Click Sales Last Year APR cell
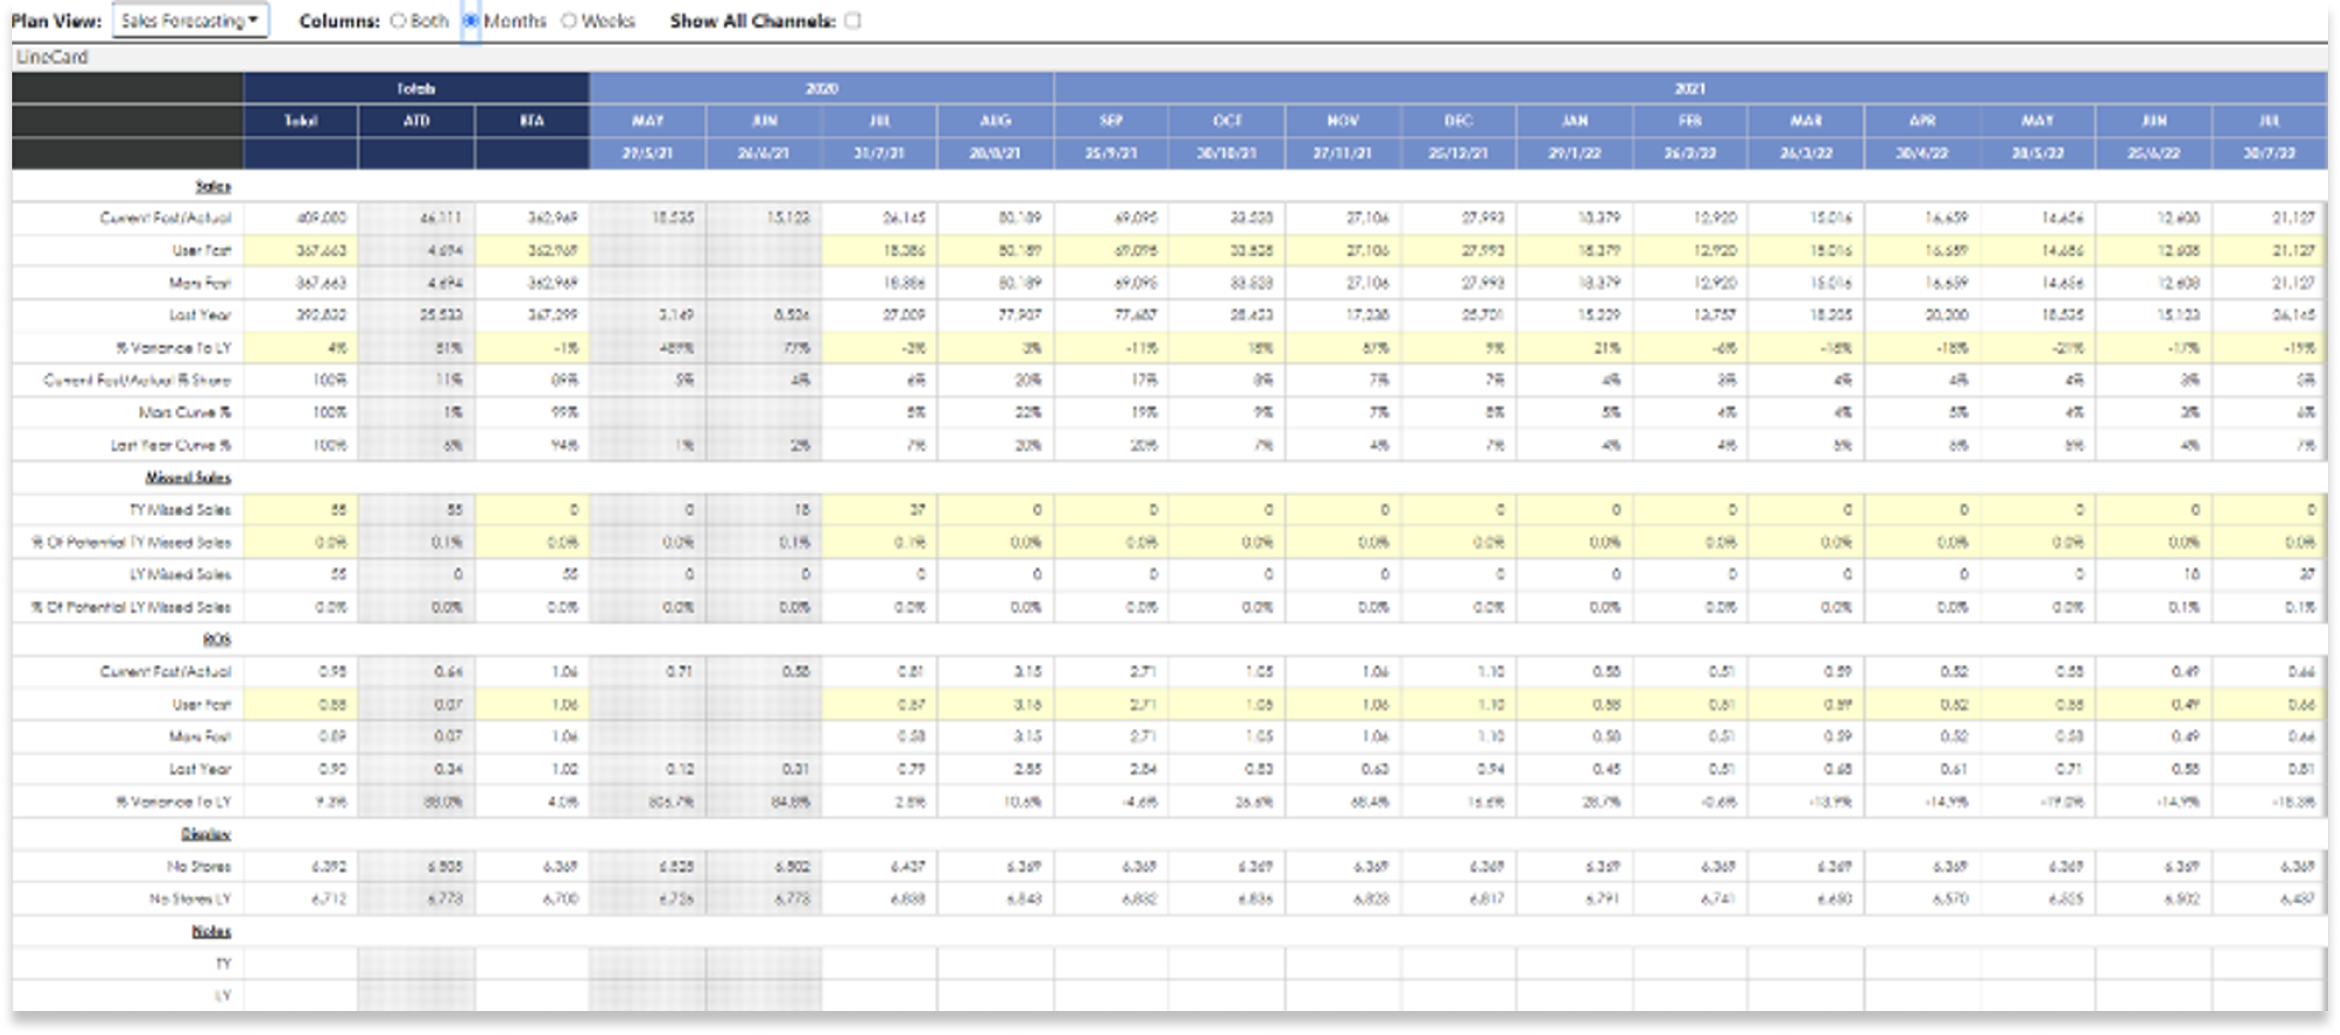This screenshot has width=2340, height=1035. pyautogui.click(x=1922, y=315)
